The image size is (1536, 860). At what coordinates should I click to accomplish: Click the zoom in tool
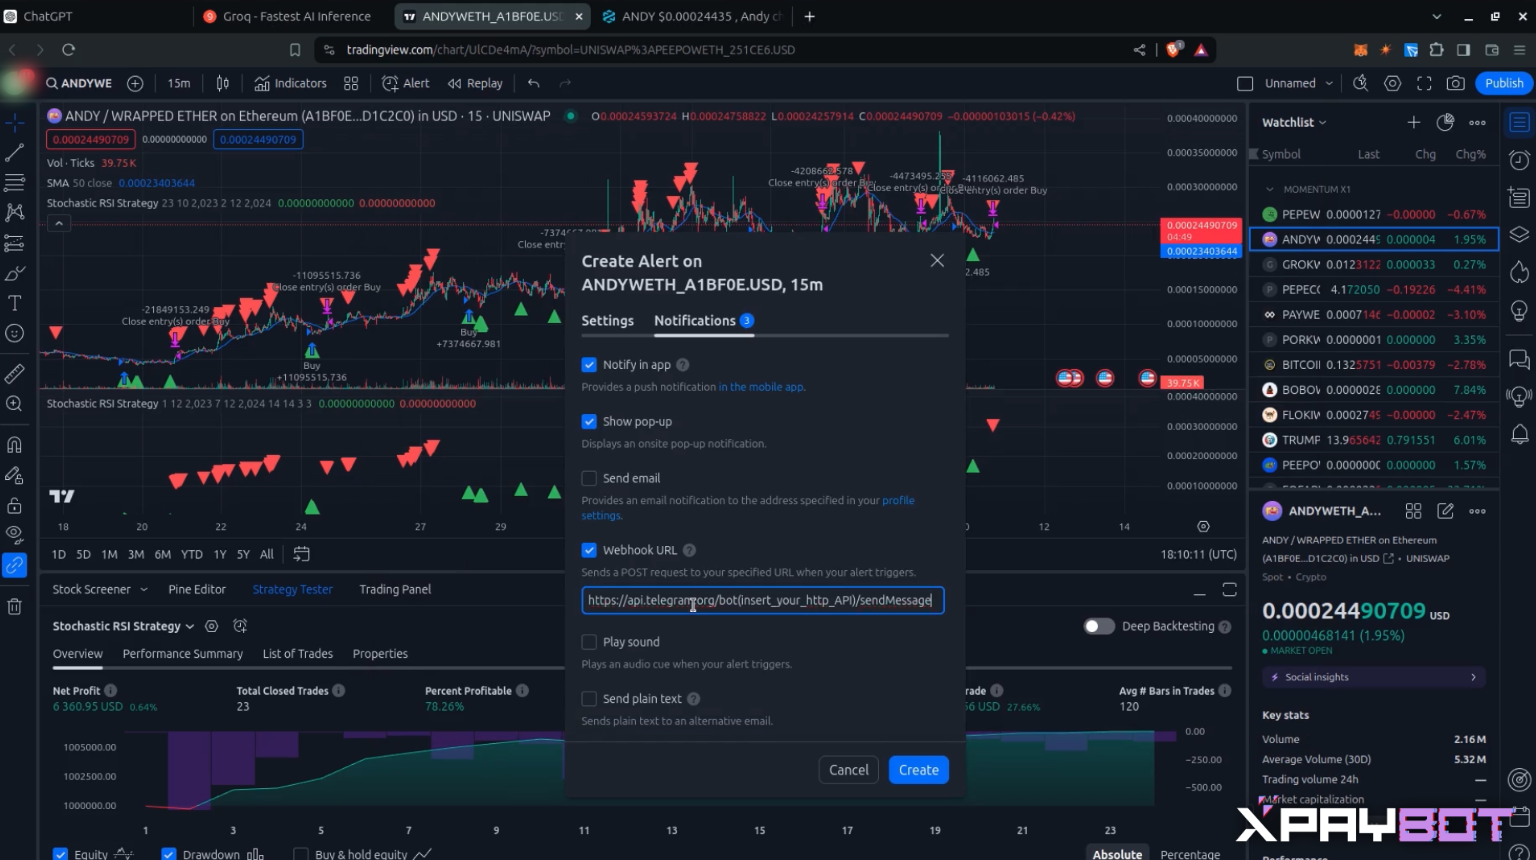tap(15, 404)
